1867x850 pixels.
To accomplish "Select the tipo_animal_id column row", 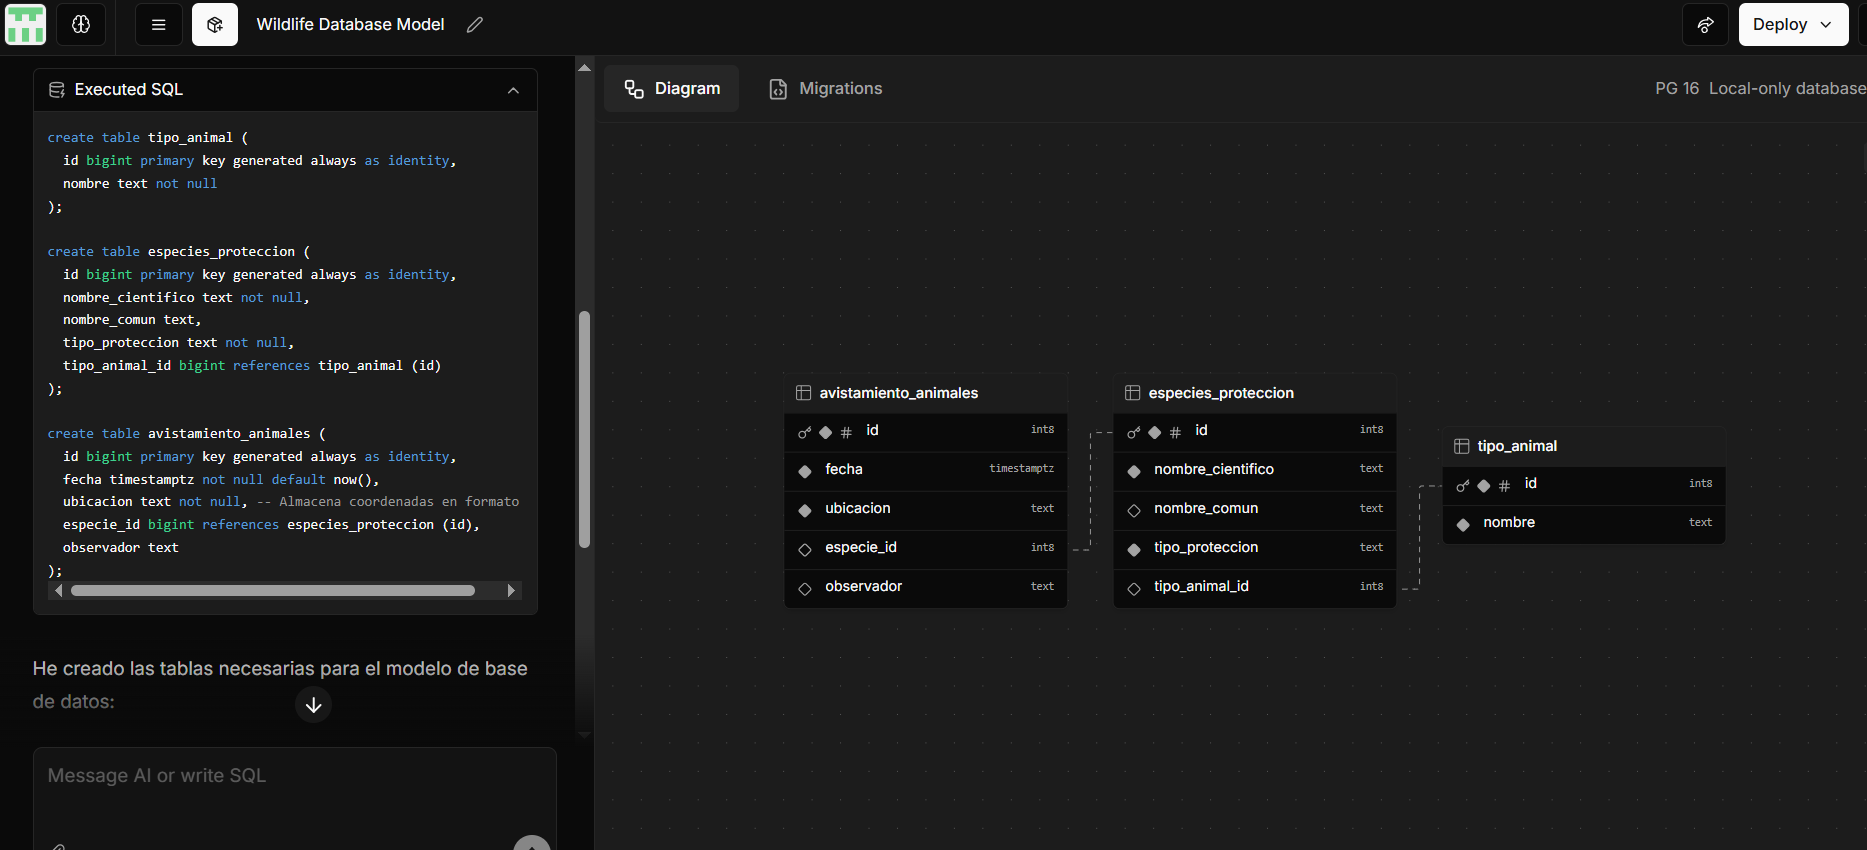I will coord(1254,587).
